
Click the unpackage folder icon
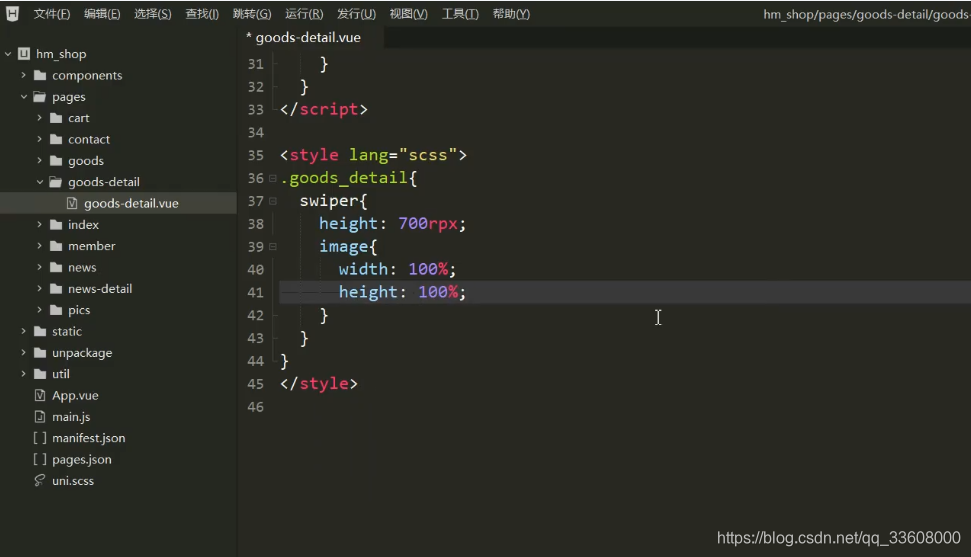(40, 353)
